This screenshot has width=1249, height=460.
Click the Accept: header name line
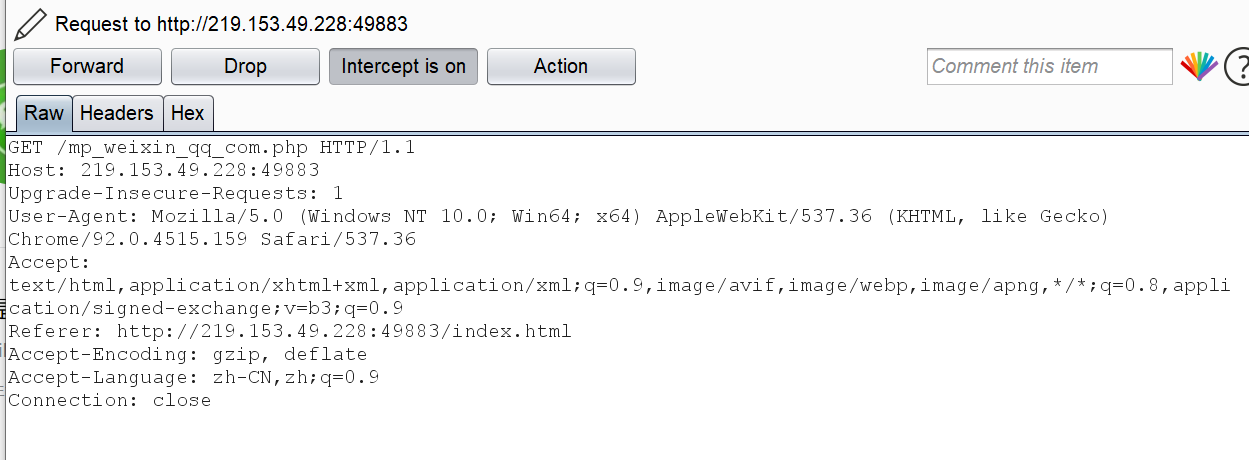coord(50,262)
